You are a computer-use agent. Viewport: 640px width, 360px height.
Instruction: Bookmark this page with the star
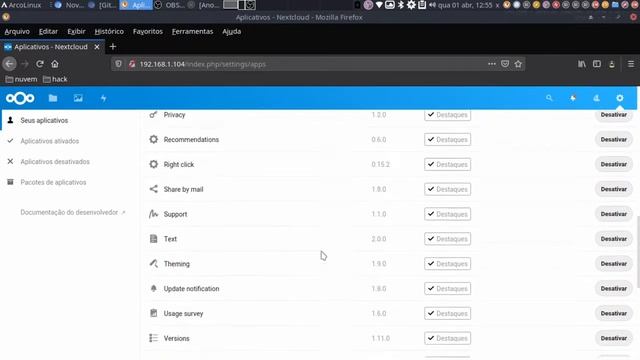pos(518,64)
